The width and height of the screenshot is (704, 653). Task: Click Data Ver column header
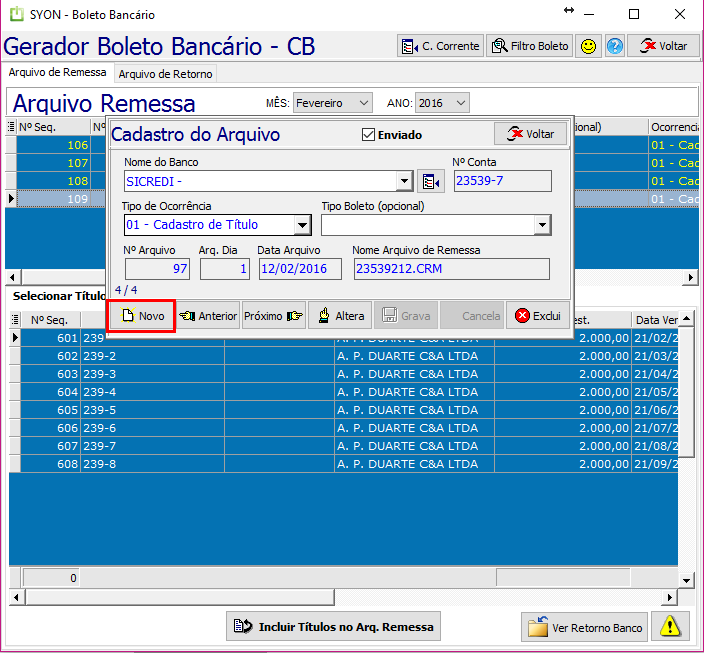[x=655, y=320]
